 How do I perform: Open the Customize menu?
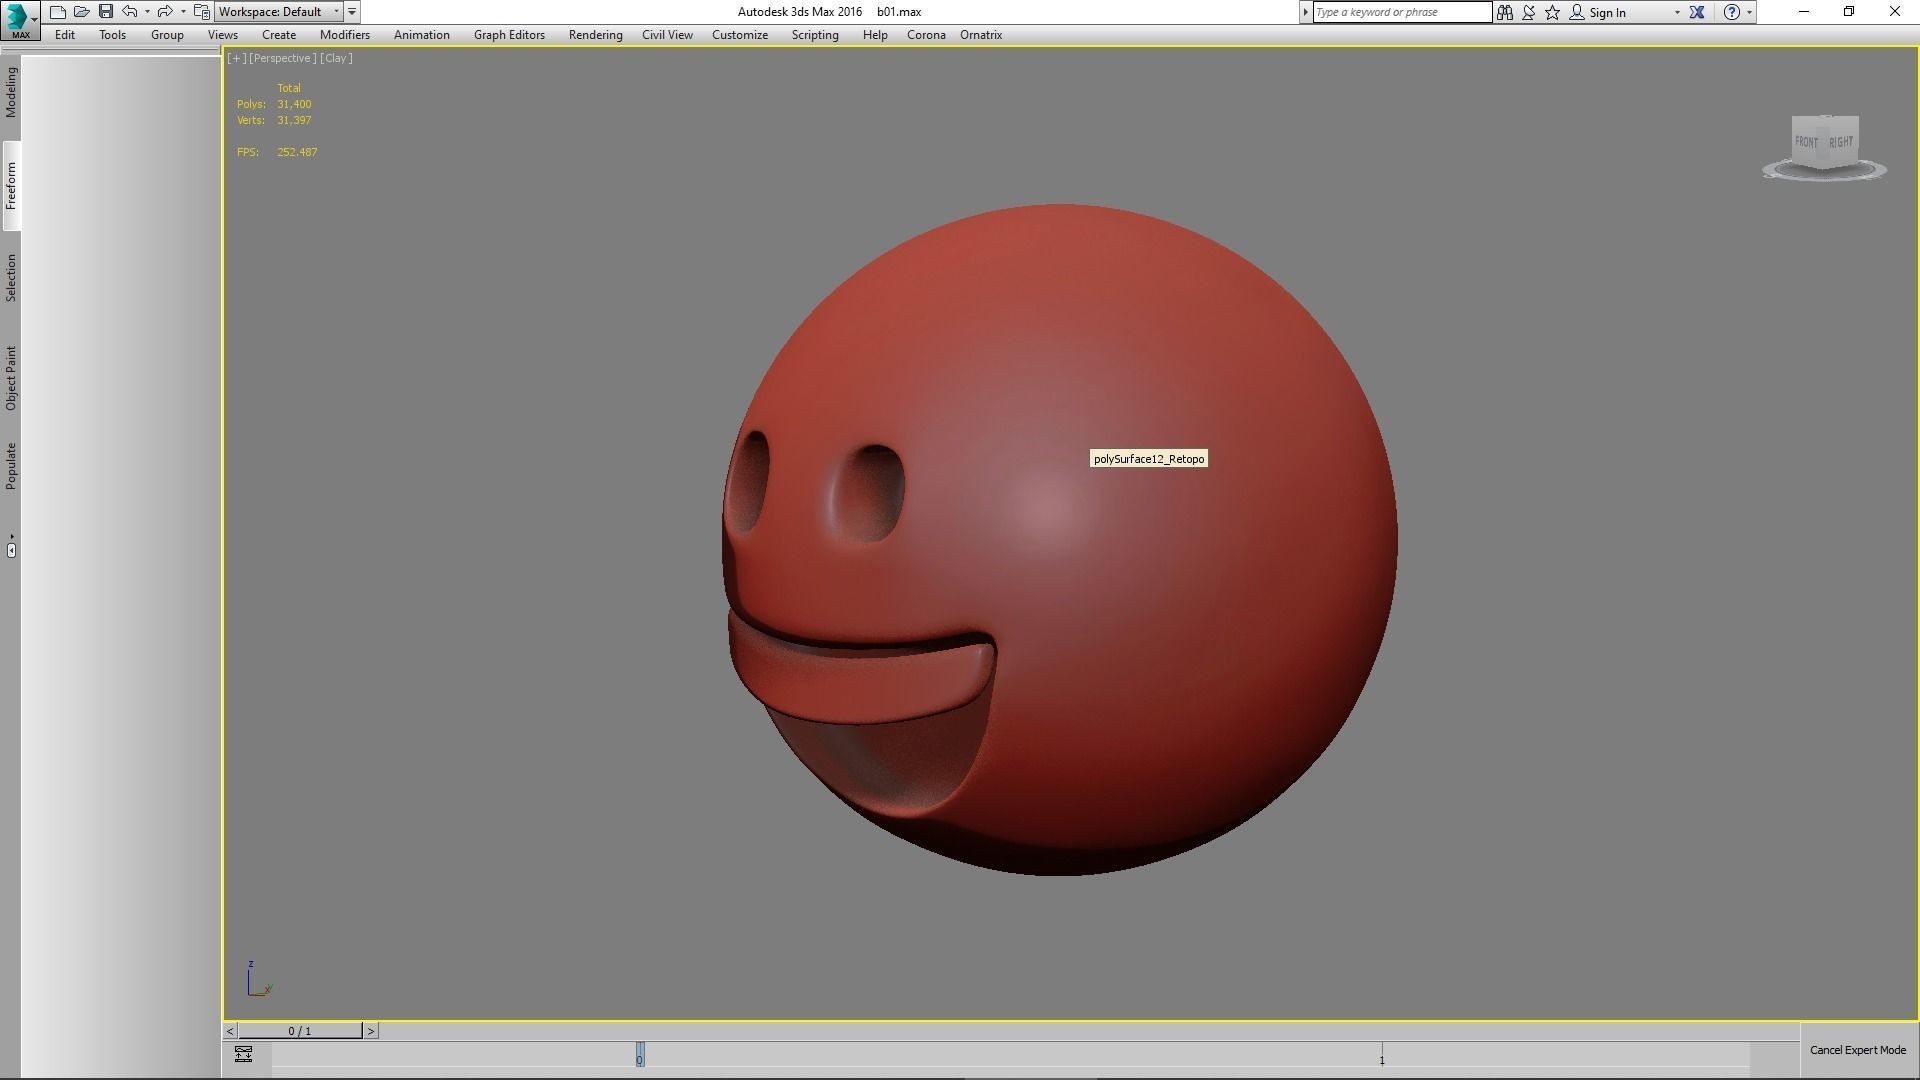(740, 35)
